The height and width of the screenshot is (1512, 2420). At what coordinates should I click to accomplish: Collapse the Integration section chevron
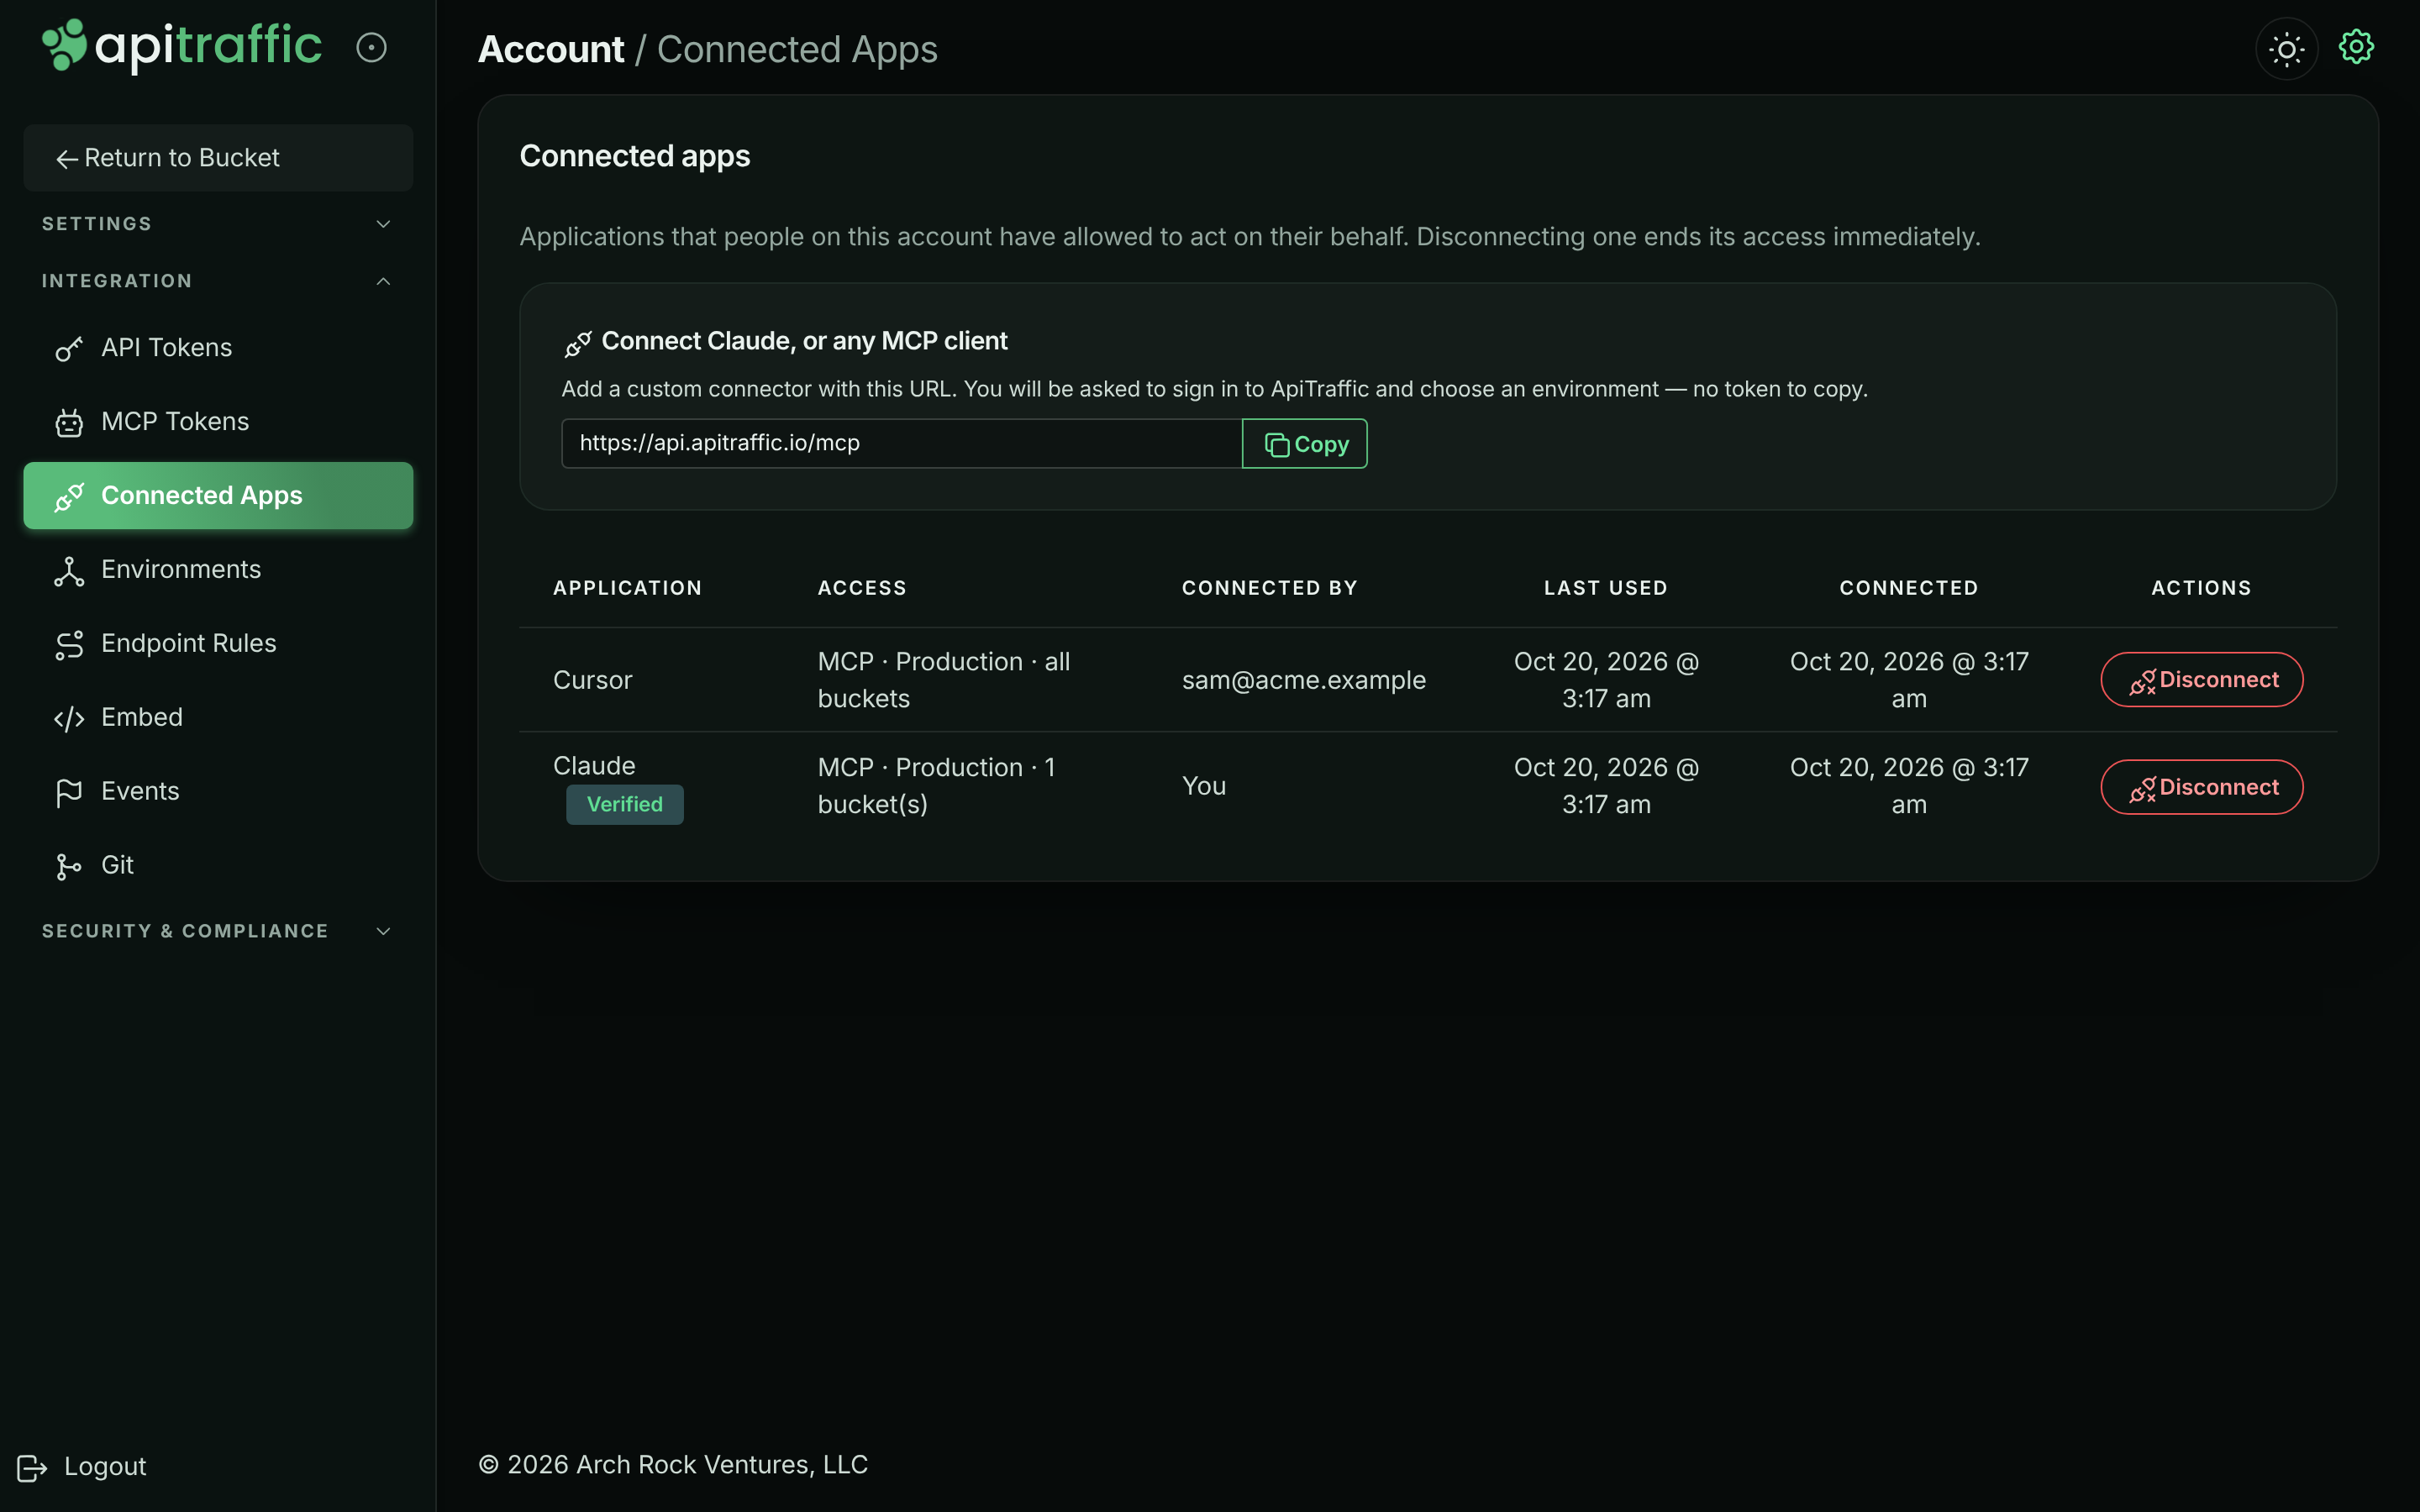pyautogui.click(x=383, y=281)
